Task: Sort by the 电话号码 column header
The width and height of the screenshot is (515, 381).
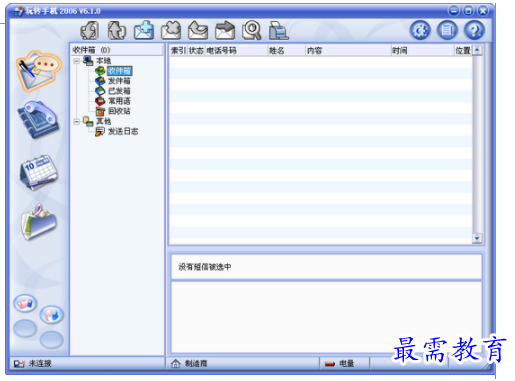Action: pos(236,51)
